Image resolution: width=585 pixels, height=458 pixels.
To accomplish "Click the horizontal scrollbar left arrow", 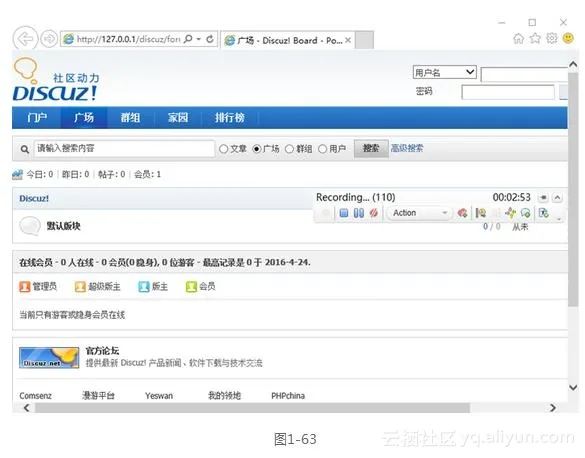I will coord(26,408).
